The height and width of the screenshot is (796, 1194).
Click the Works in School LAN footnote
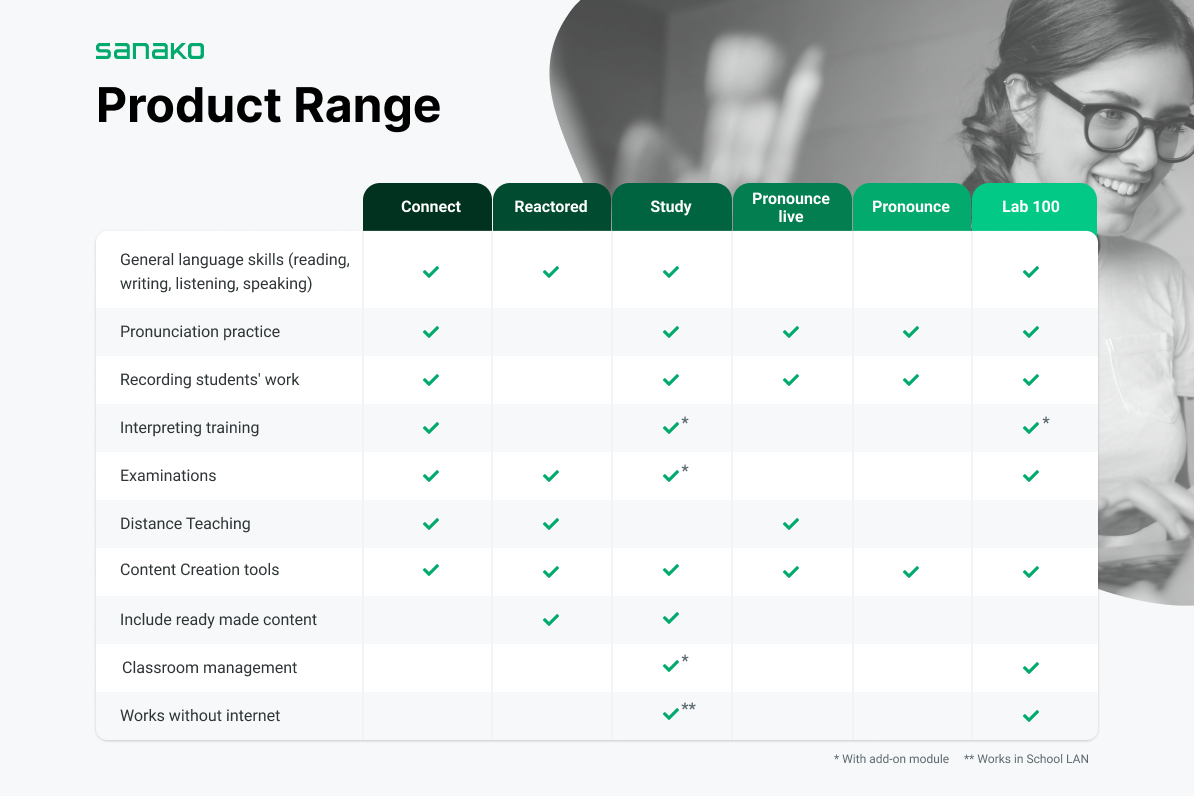click(1026, 759)
